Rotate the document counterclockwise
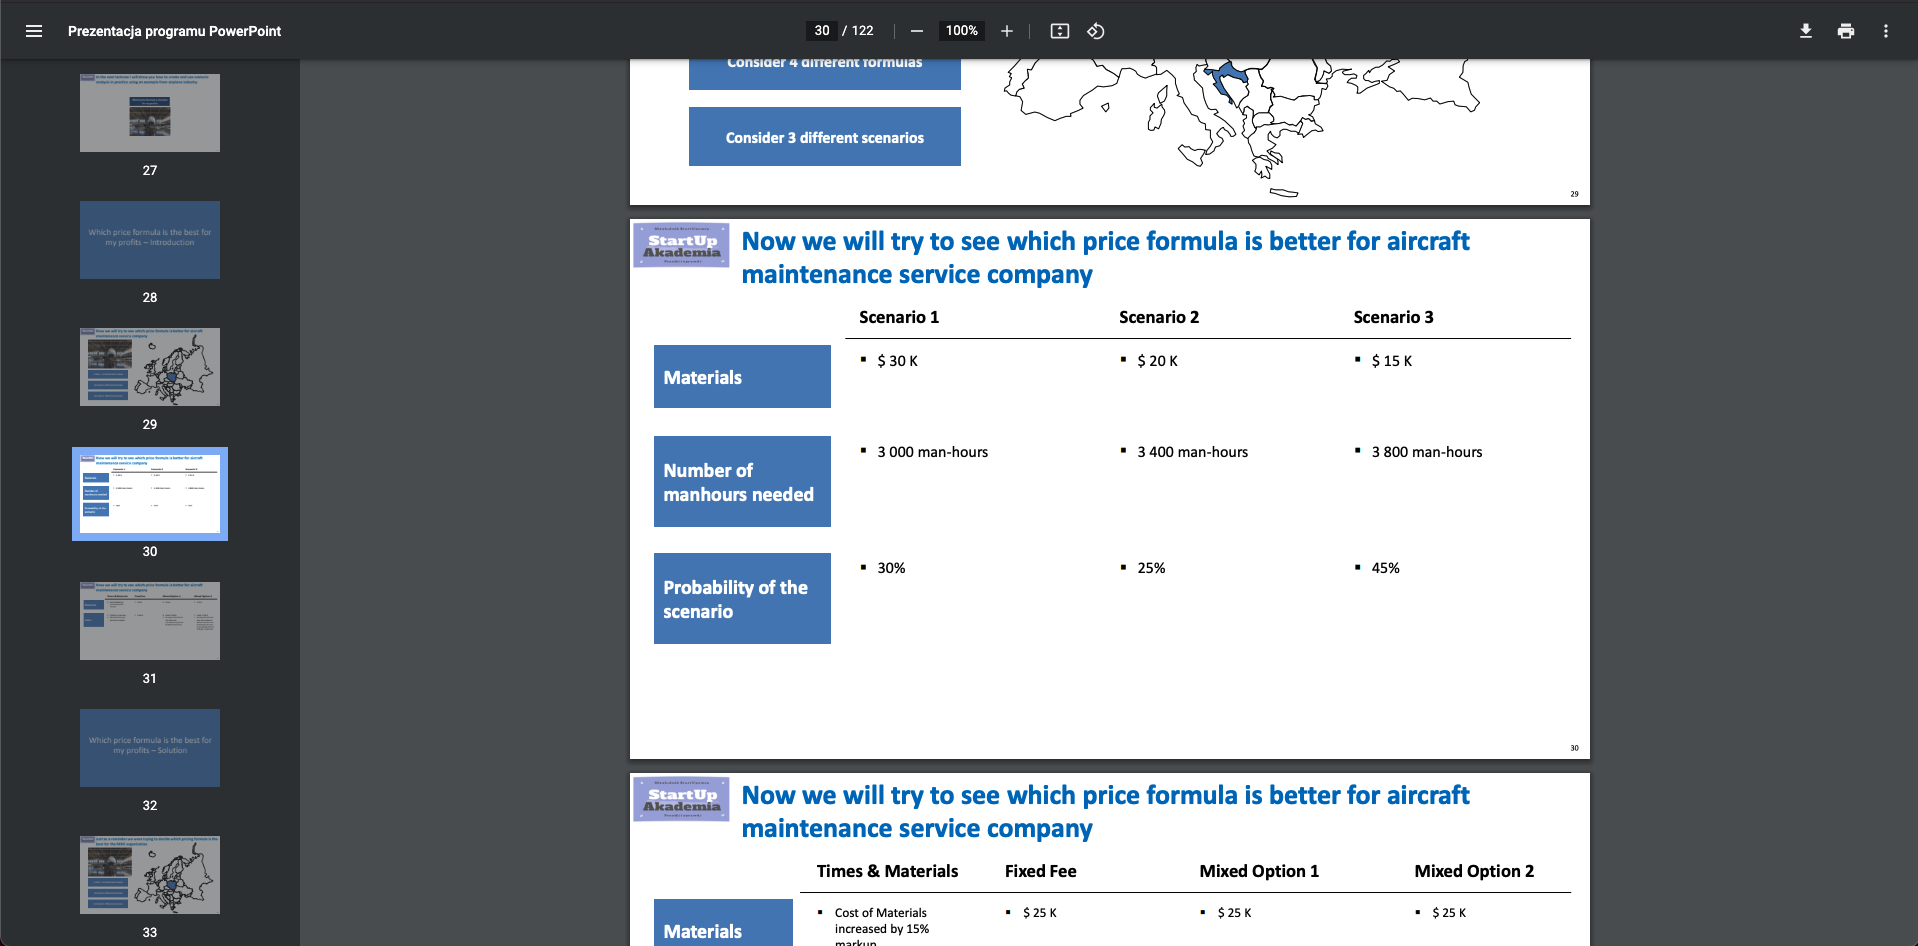Image resolution: width=1918 pixels, height=946 pixels. click(x=1096, y=31)
